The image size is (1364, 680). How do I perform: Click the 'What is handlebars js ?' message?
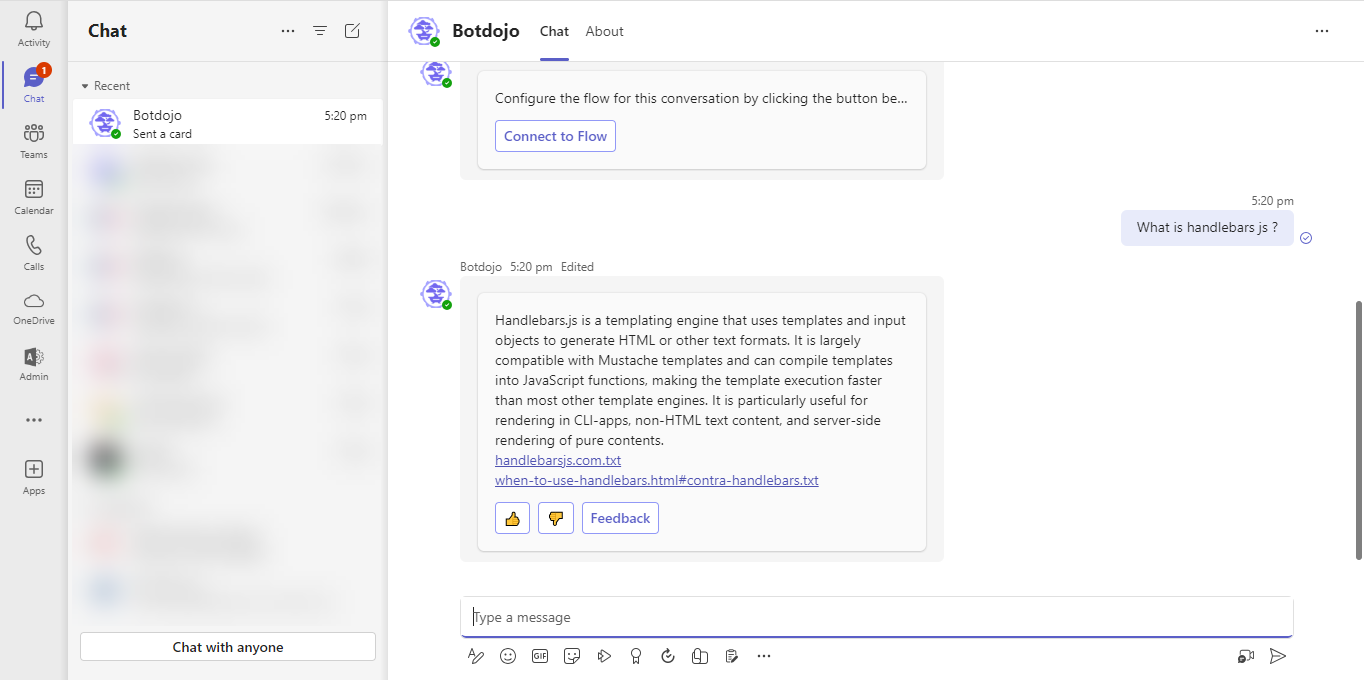pos(1207,227)
